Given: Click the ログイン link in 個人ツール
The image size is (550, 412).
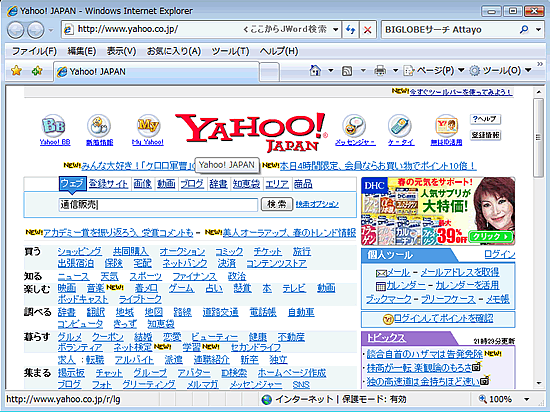Looking at the screenshot, I should click(499, 254).
